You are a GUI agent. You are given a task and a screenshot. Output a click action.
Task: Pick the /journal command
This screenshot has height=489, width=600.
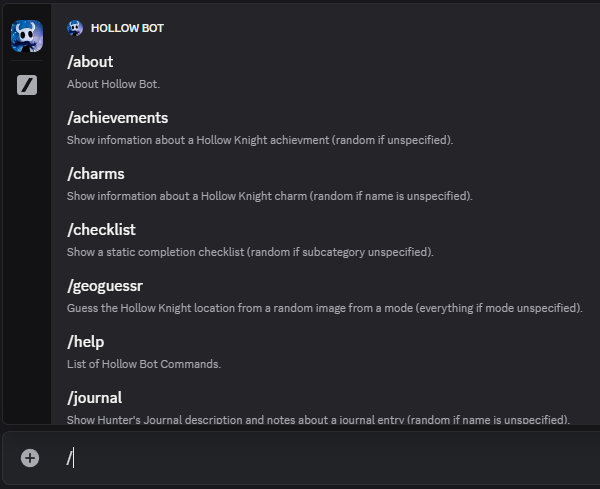(x=325, y=406)
